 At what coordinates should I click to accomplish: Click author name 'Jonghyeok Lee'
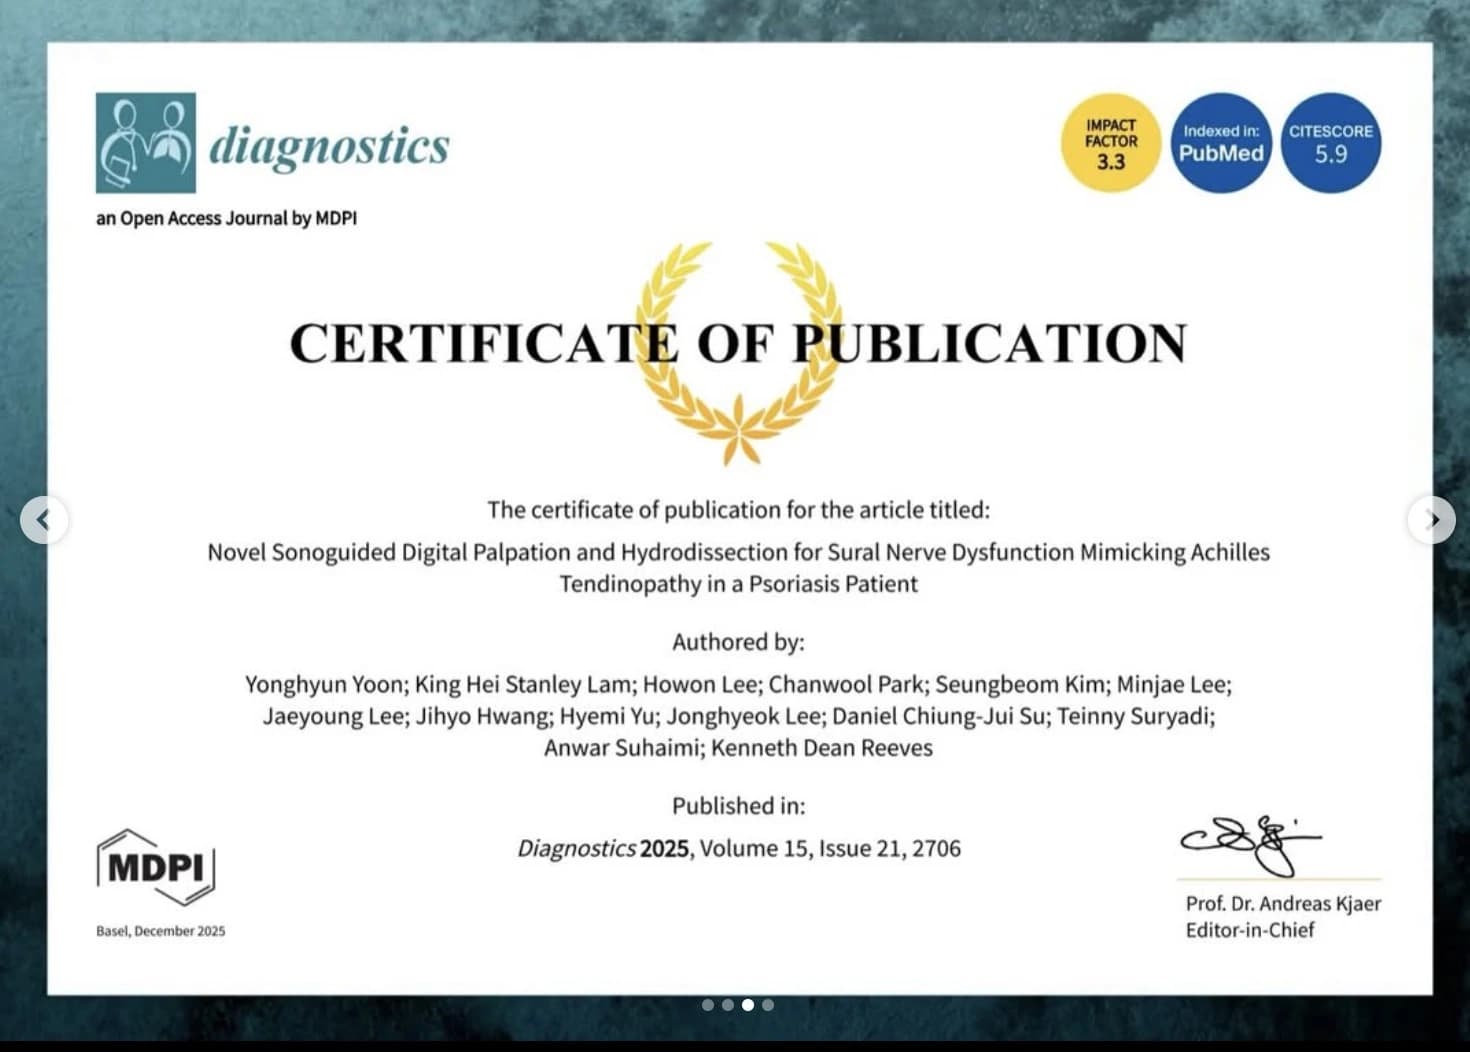pos(743,717)
